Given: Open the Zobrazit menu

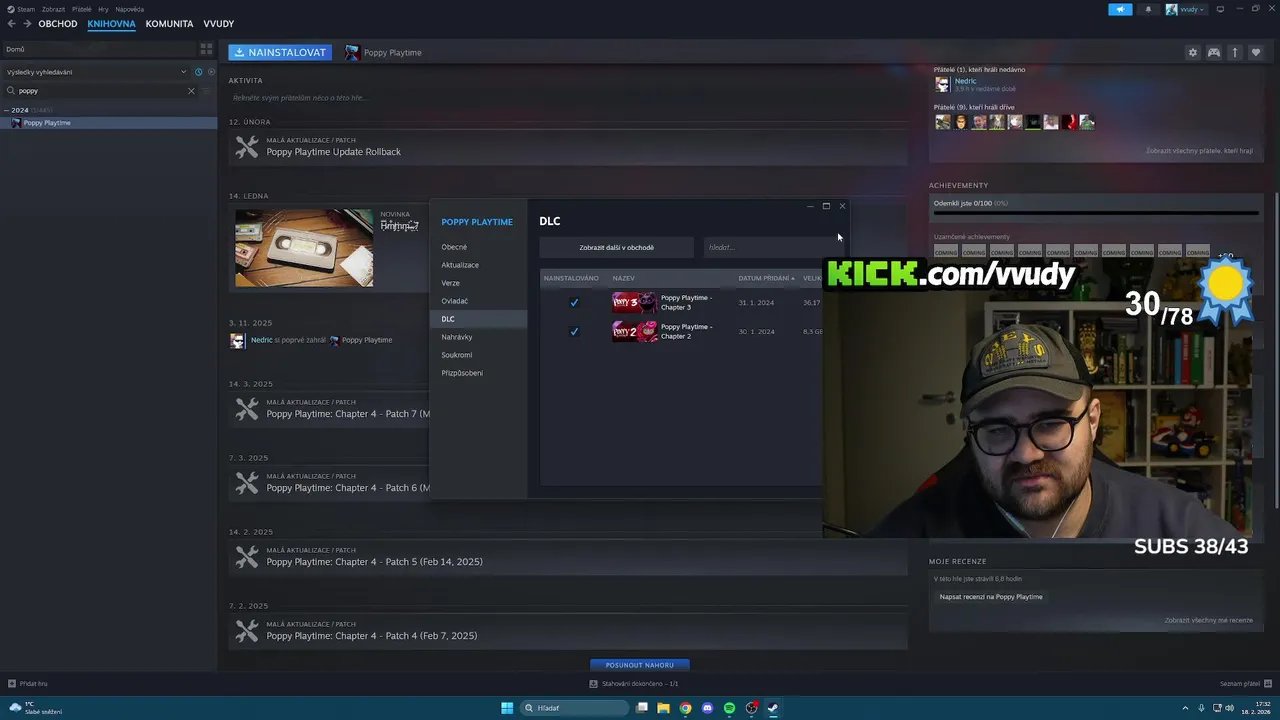Looking at the screenshot, I should [53, 9].
